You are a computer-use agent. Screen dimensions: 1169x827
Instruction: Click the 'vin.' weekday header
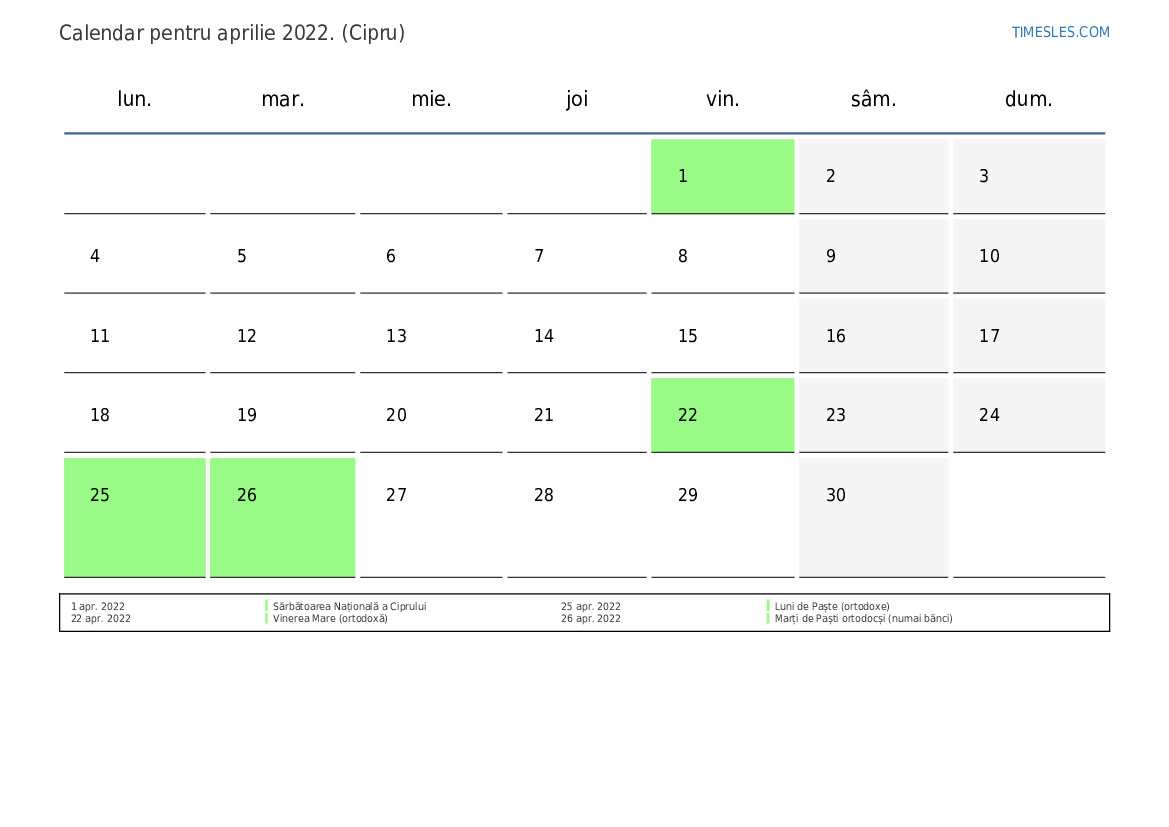(722, 99)
